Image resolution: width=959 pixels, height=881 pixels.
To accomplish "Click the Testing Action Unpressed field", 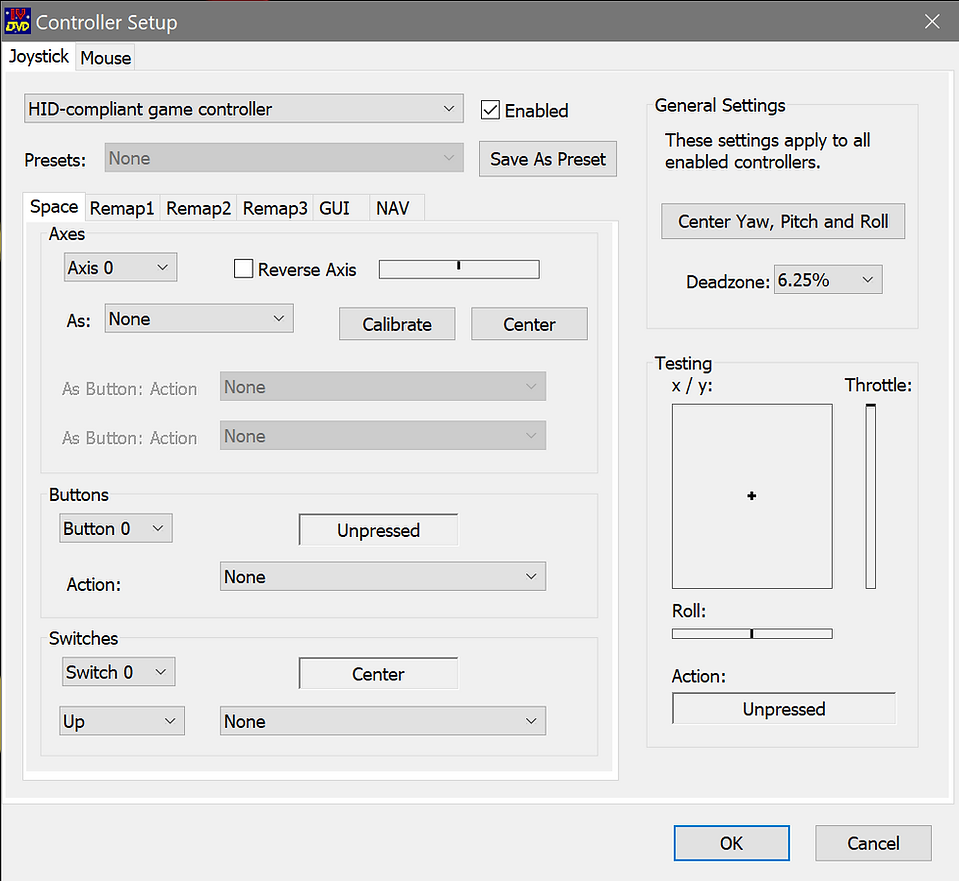I will [784, 708].
